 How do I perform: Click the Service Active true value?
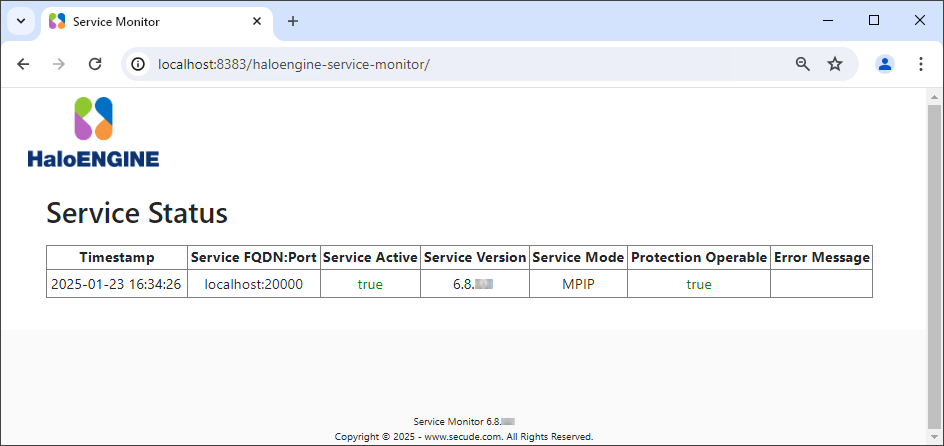pyautogui.click(x=370, y=284)
